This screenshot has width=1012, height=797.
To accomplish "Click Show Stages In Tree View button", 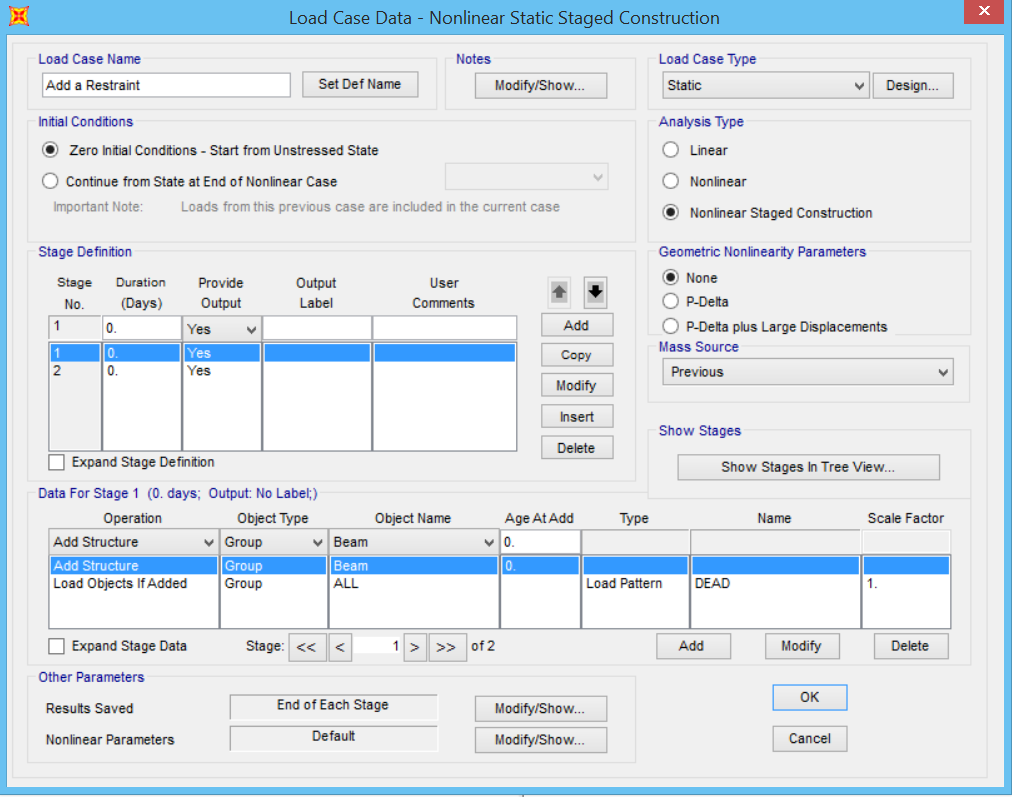I will [808, 466].
